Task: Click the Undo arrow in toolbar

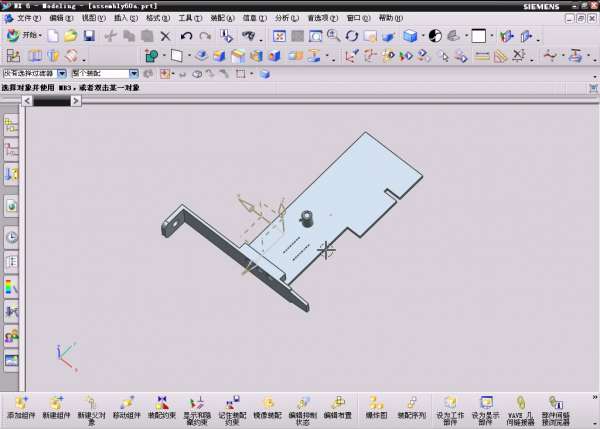Action: point(187,36)
